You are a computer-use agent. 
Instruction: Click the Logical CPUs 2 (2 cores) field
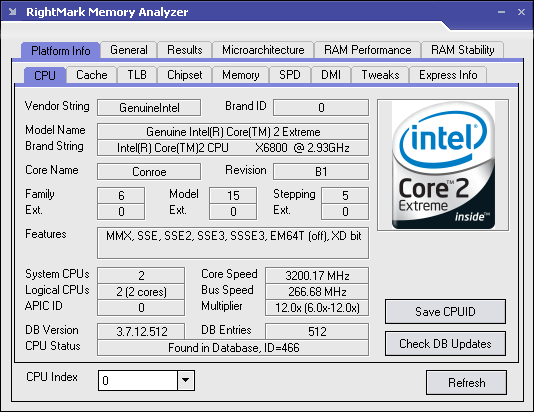141,291
